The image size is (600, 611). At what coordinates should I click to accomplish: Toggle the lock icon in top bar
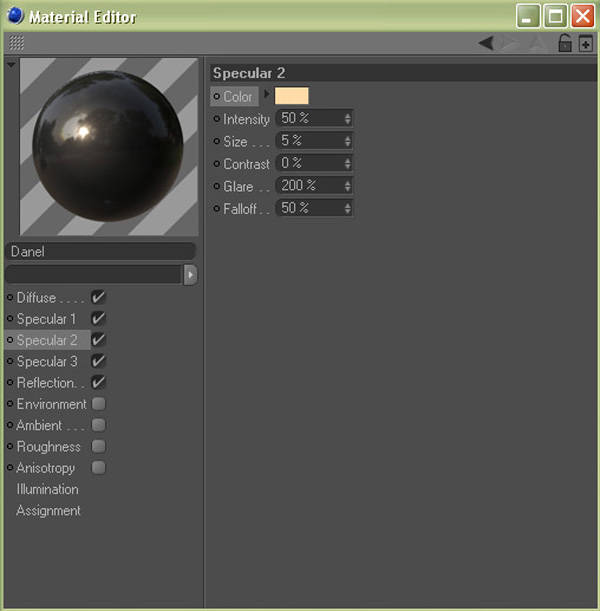point(564,43)
